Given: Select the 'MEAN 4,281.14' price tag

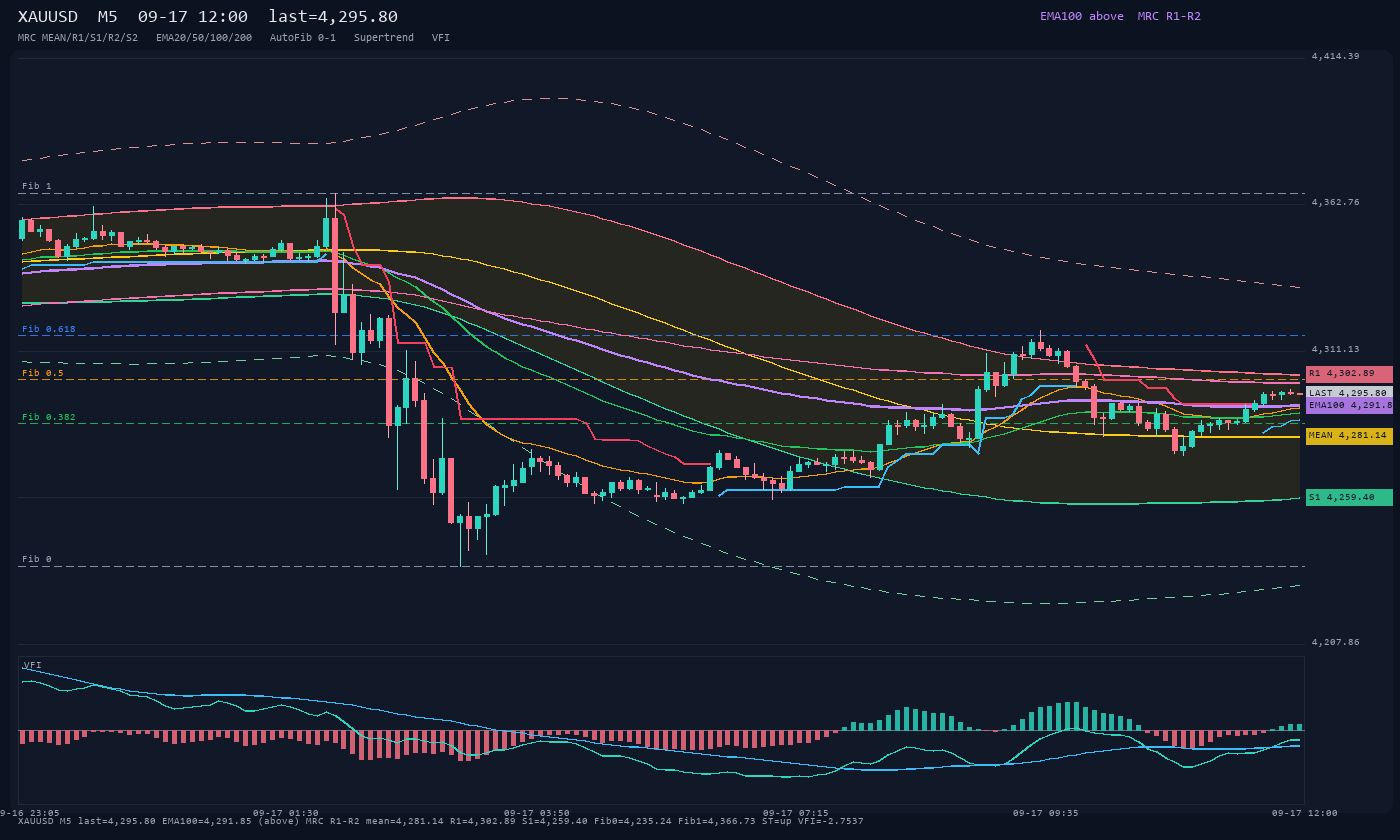Looking at the screenshot, I should click(1349, 436).
